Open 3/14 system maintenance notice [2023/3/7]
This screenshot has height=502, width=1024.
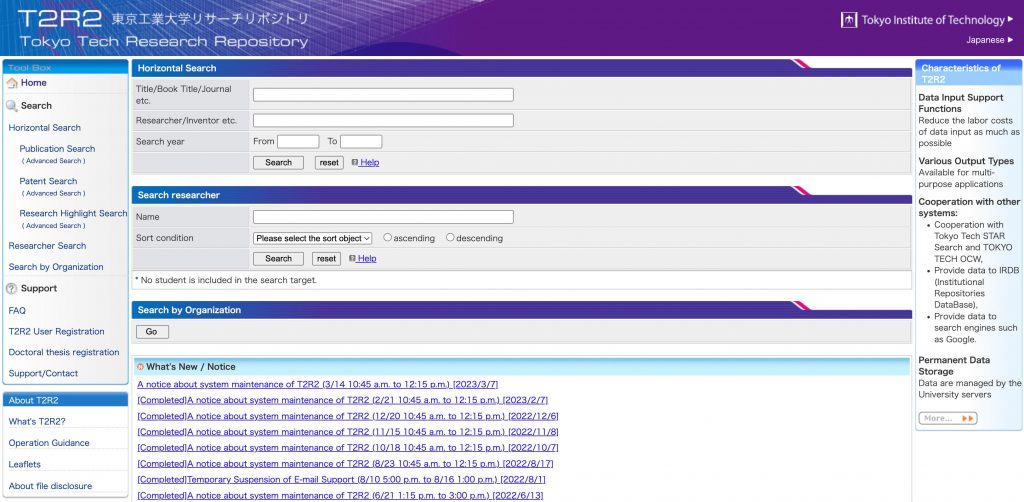click(318, 384)
